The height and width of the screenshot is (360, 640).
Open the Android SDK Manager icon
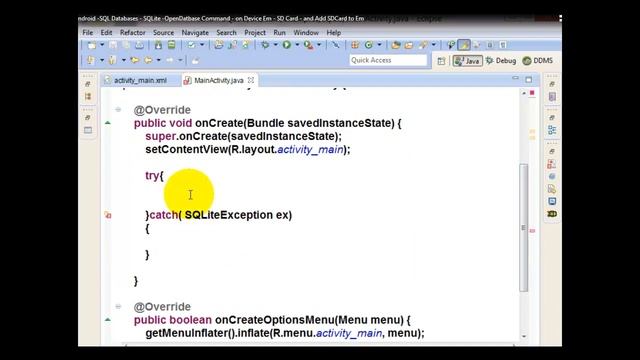158,45
